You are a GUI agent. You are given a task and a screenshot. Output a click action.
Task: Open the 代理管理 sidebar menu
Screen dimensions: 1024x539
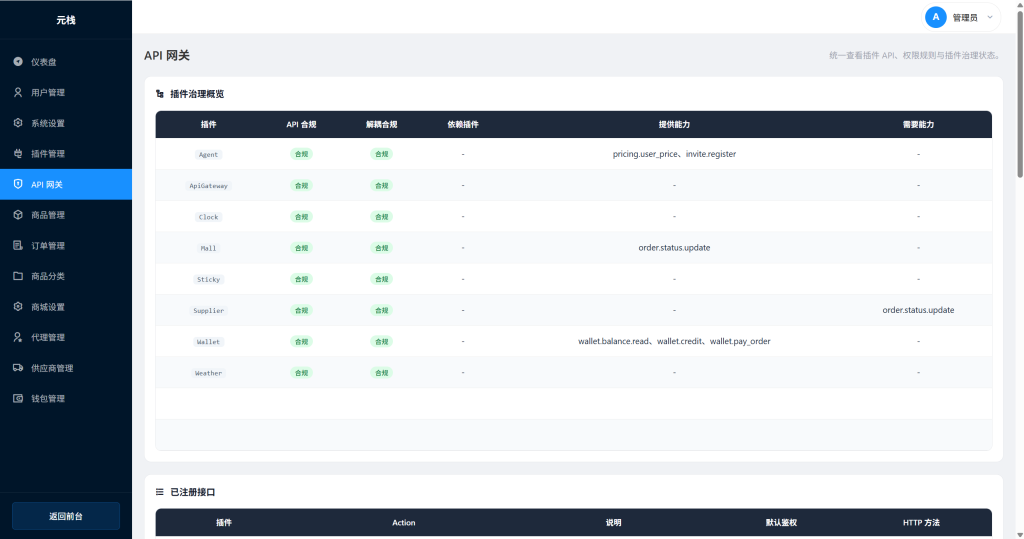click(x=66, y=338)
